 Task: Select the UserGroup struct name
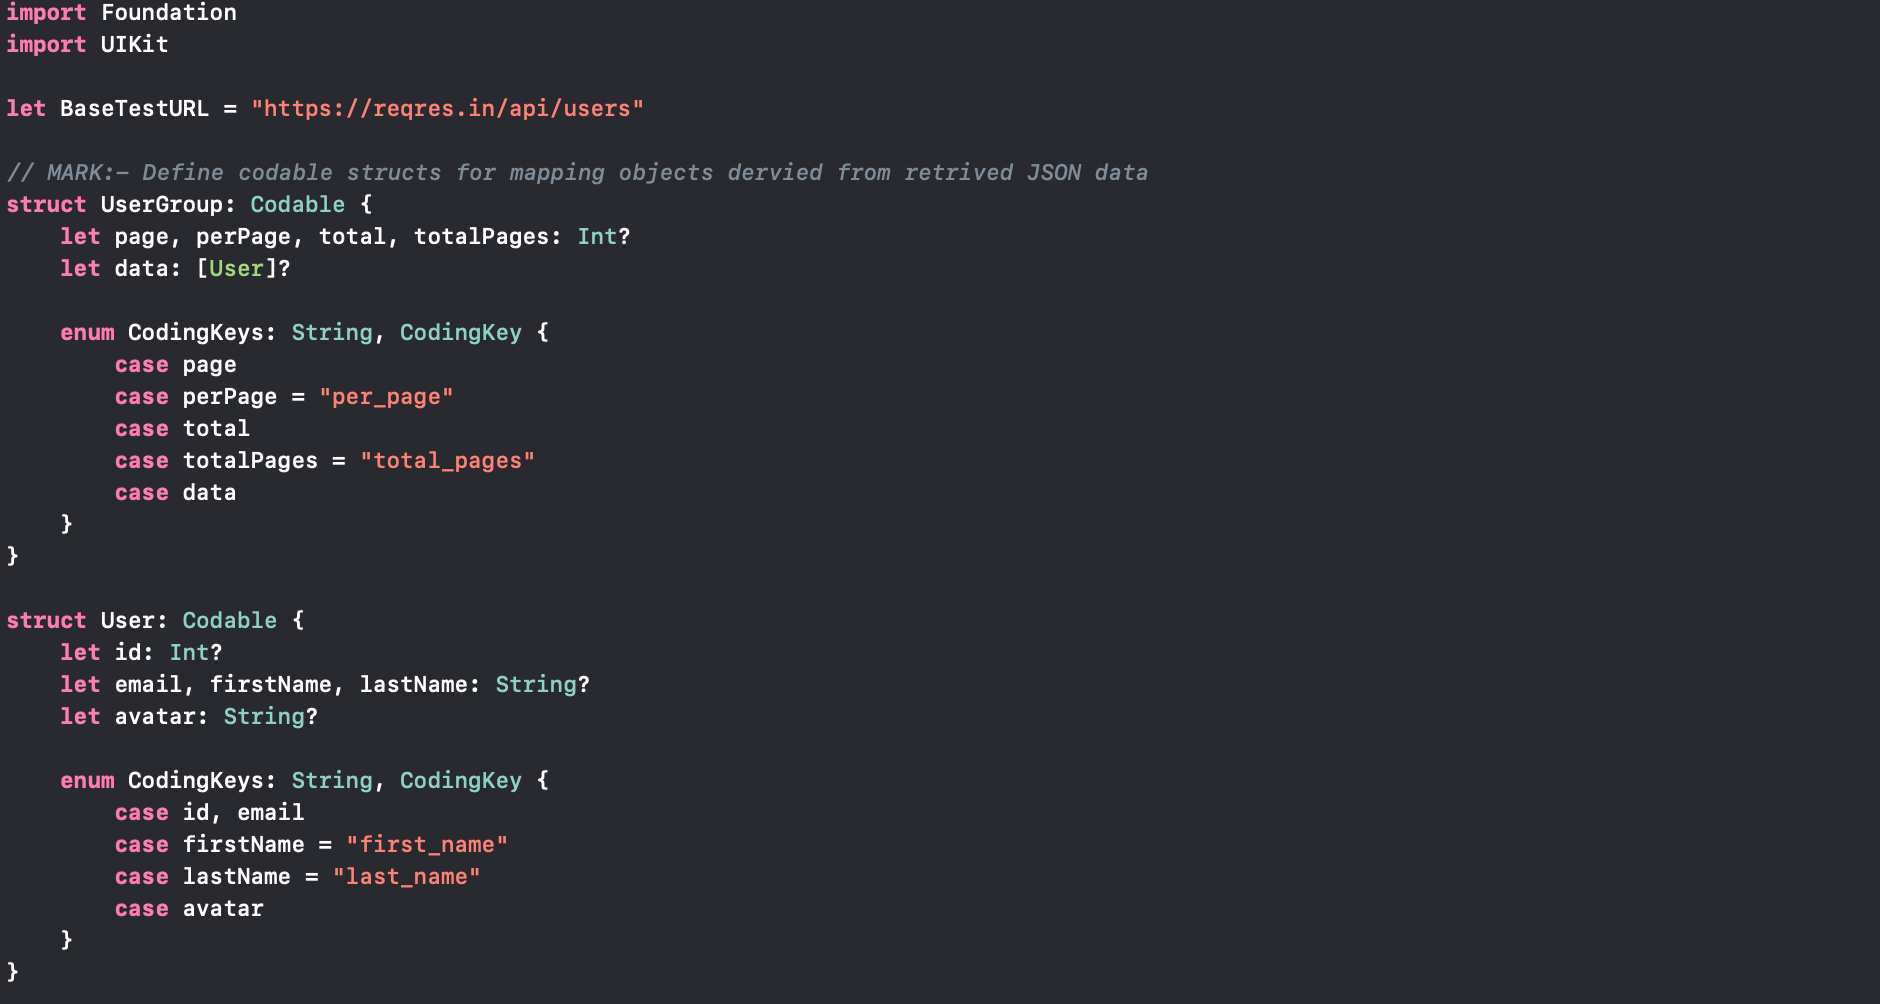tap(161, 204)
